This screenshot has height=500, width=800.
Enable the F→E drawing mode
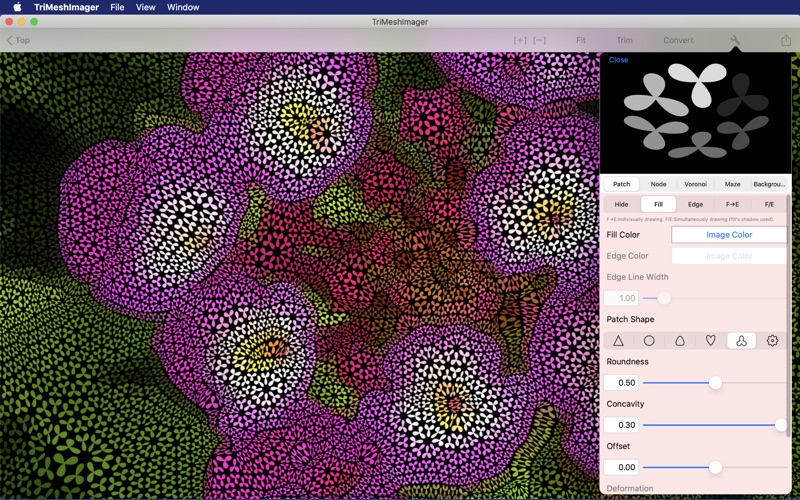coord(732,204)
